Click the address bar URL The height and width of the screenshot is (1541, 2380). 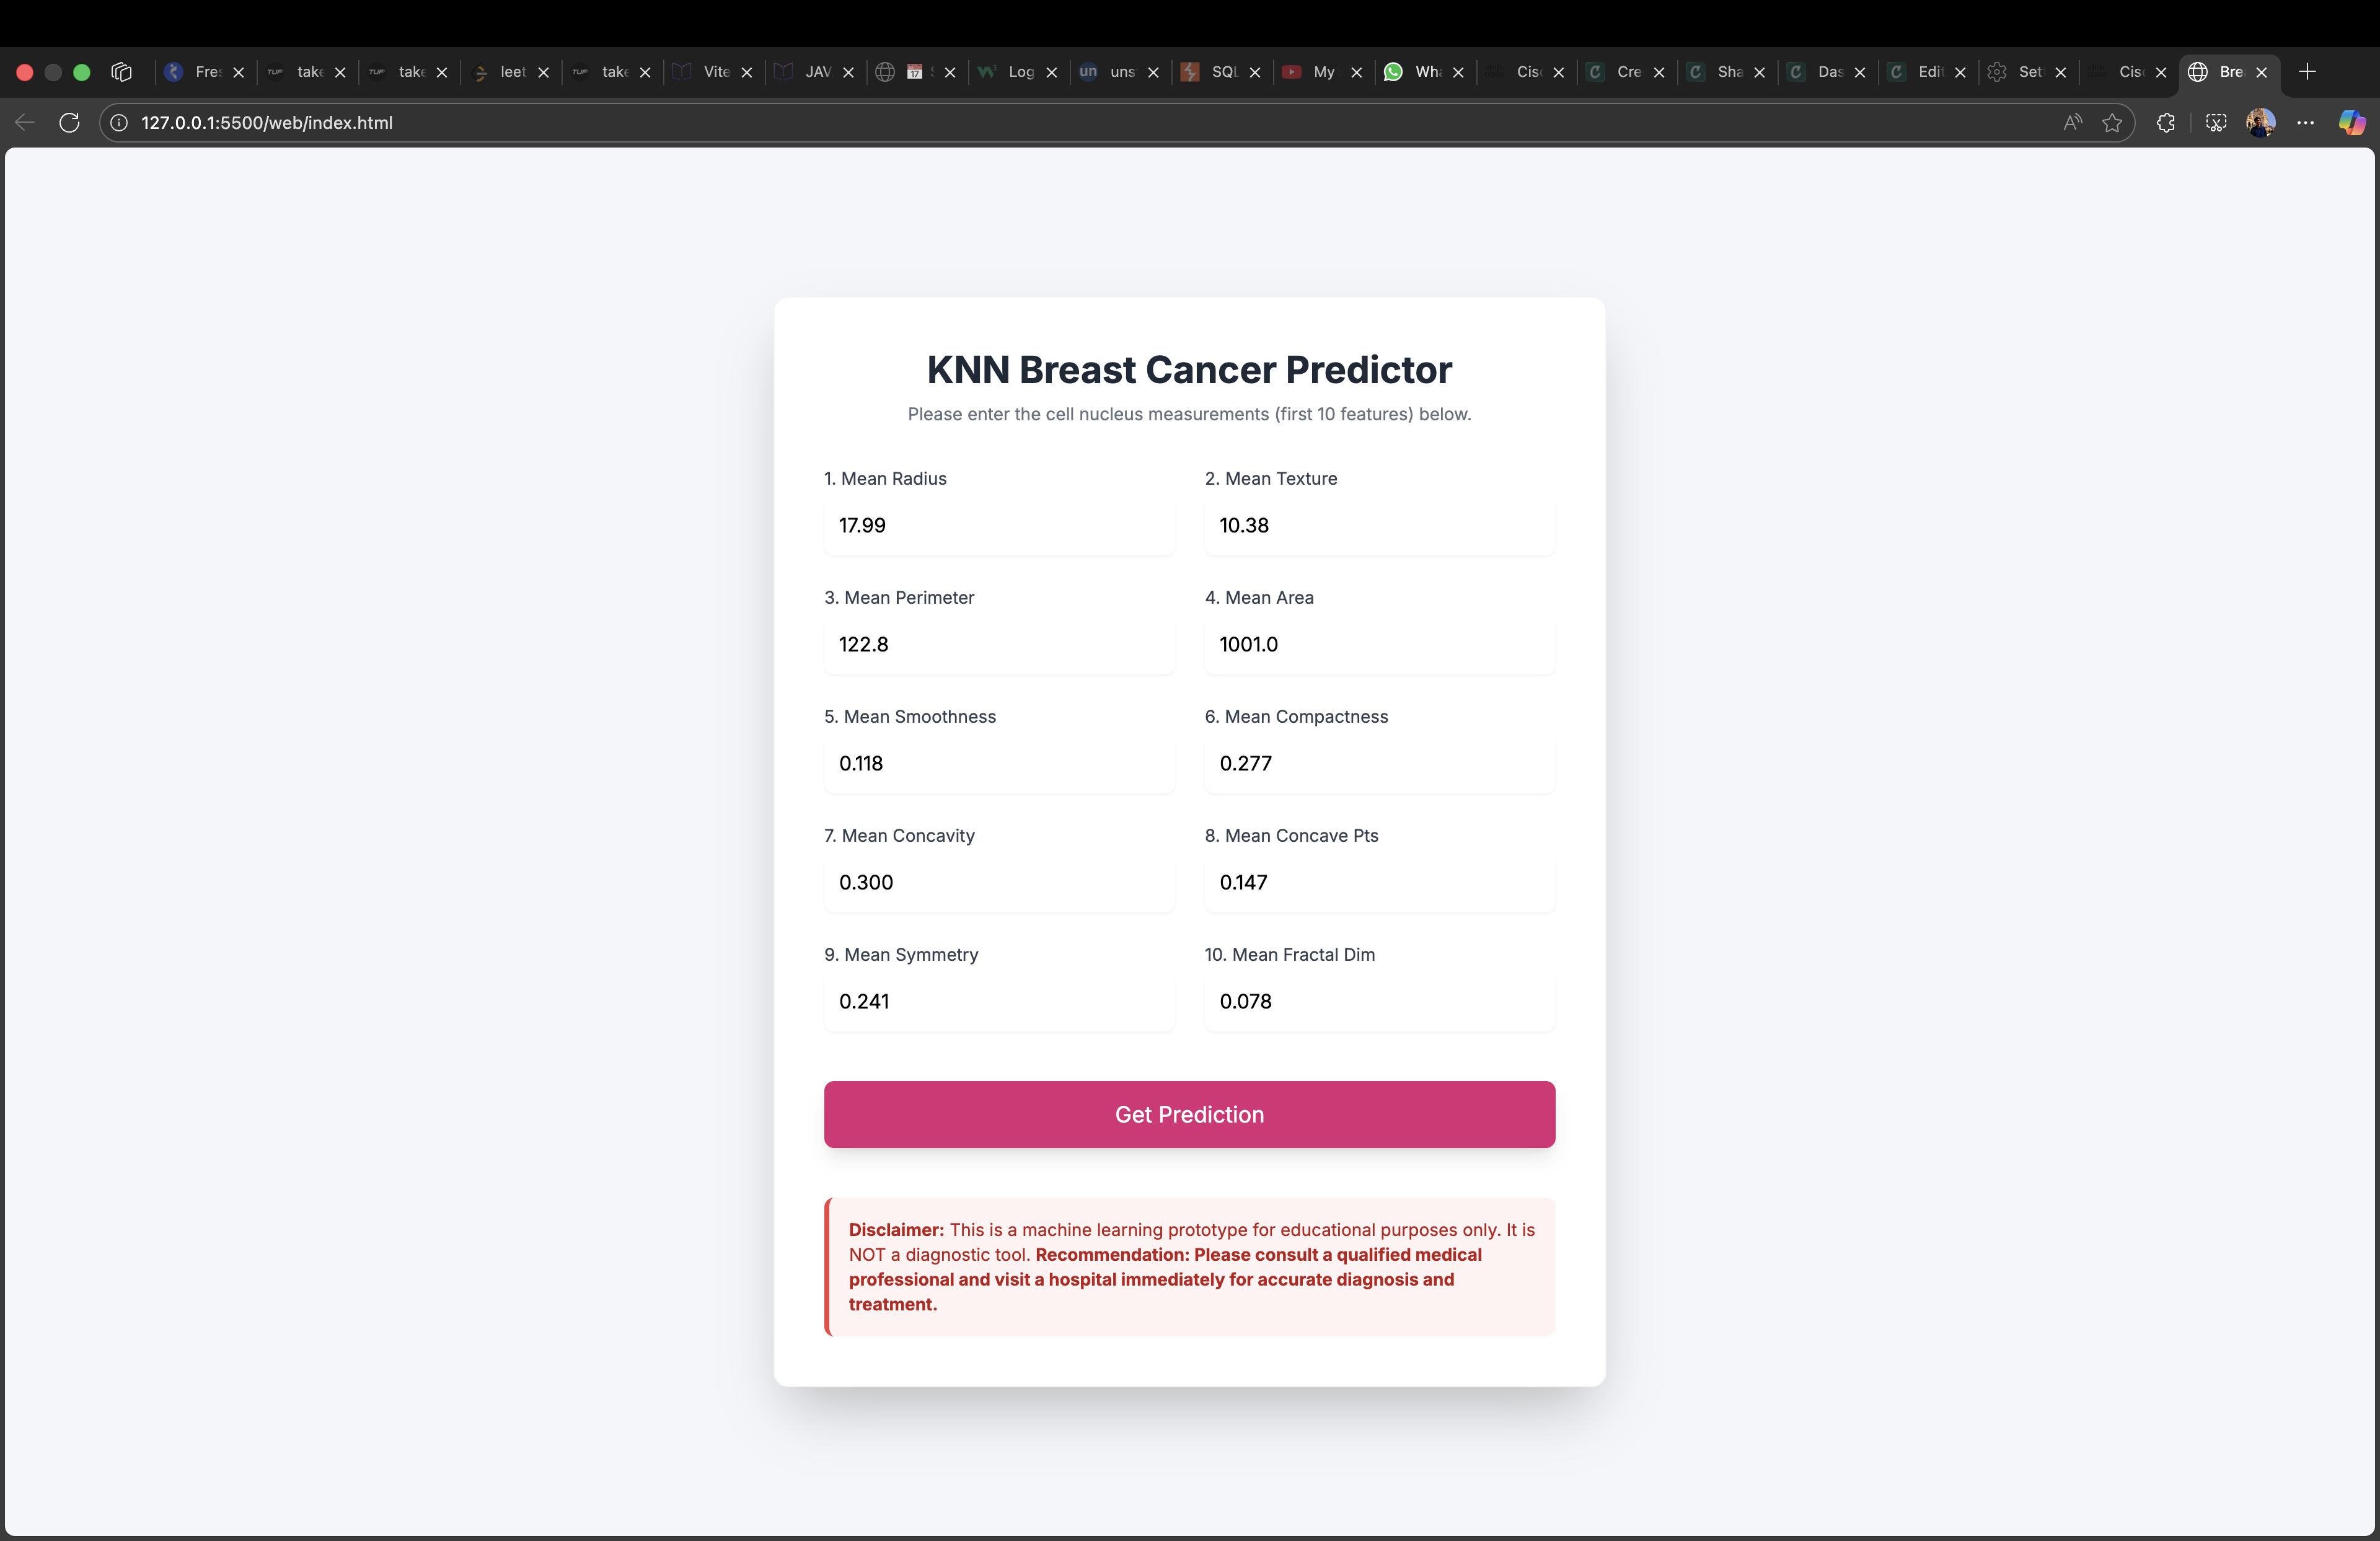pos(267,122)
